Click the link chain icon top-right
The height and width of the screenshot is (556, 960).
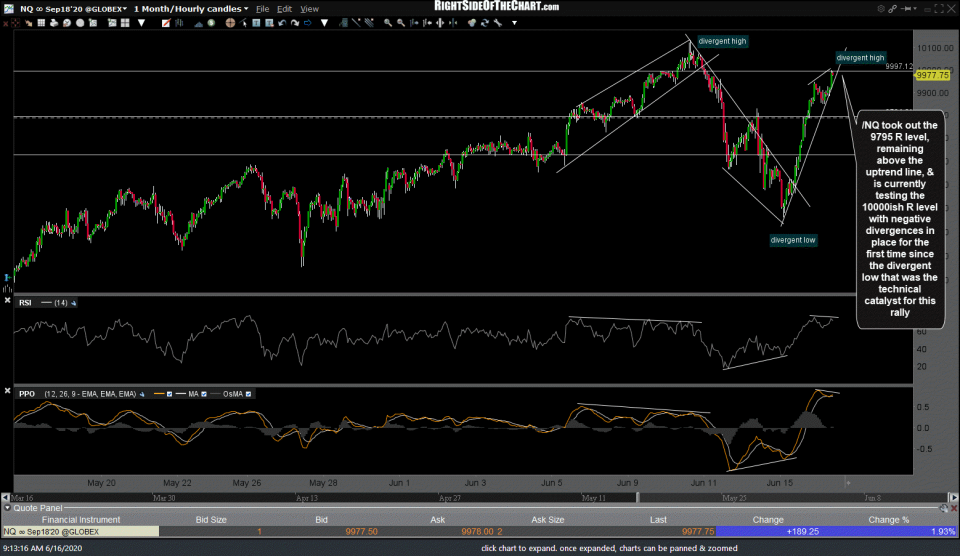point(893,9)
